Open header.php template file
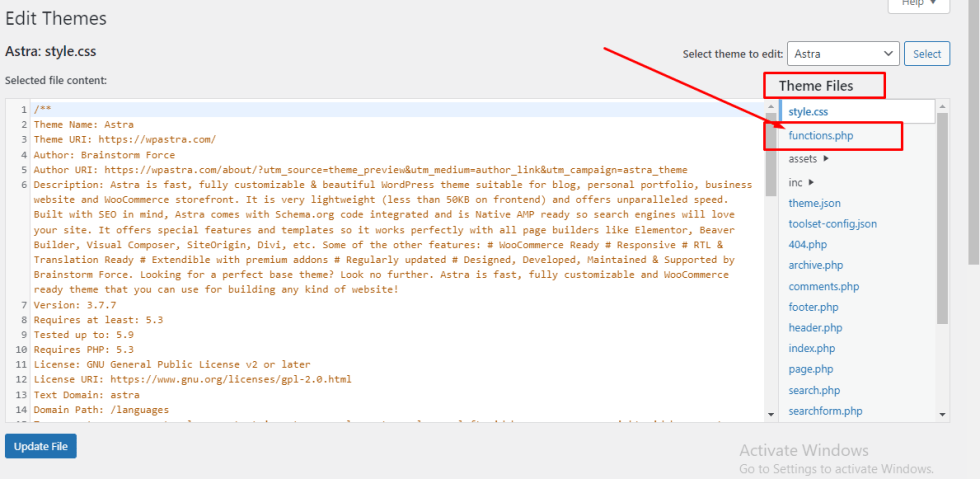This screenshot has height=479, width=980. click(x=815, y=328)
